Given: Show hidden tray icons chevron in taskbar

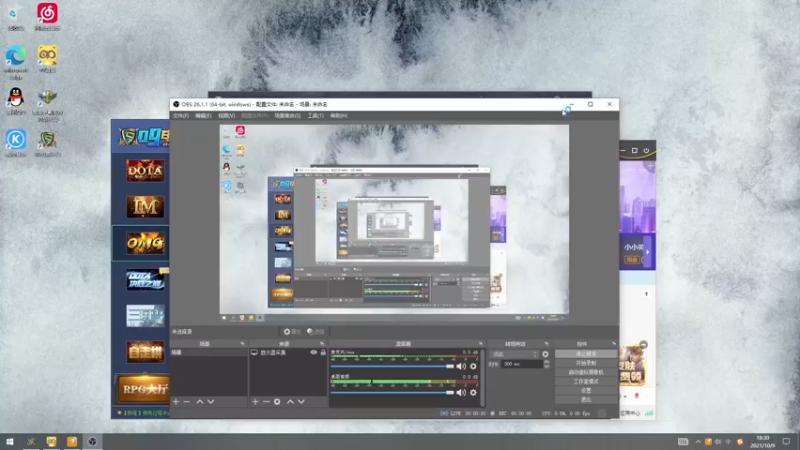Looking at the screenshot, I should 697,442.
